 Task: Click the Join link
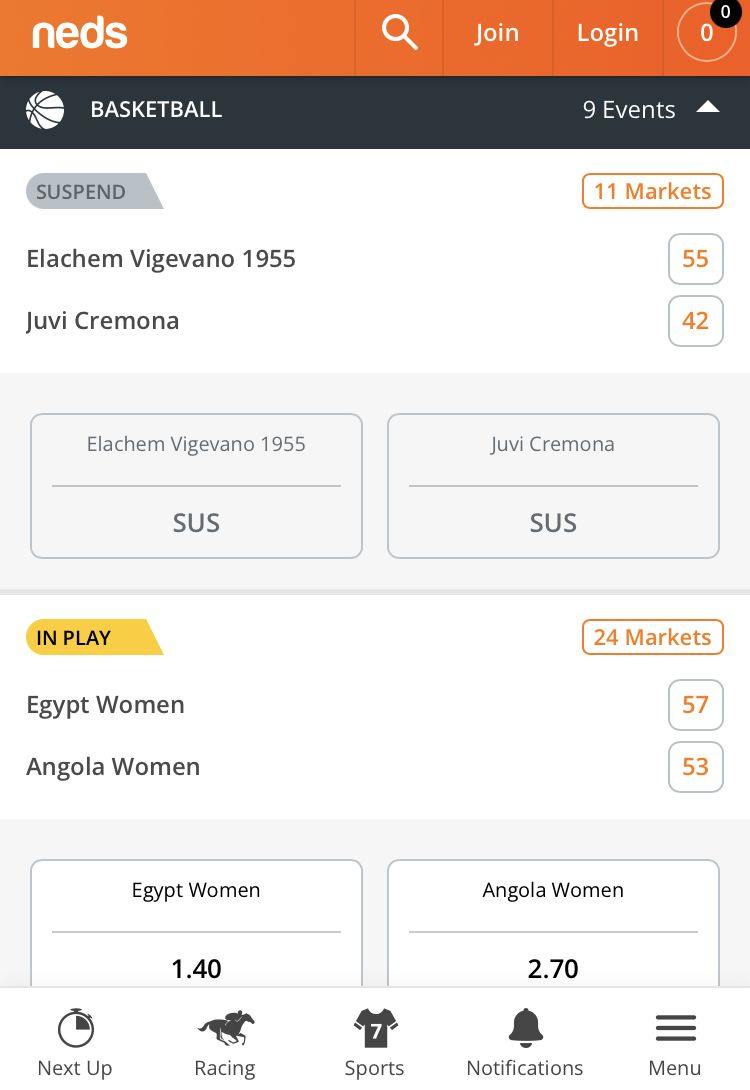[497, 33]
